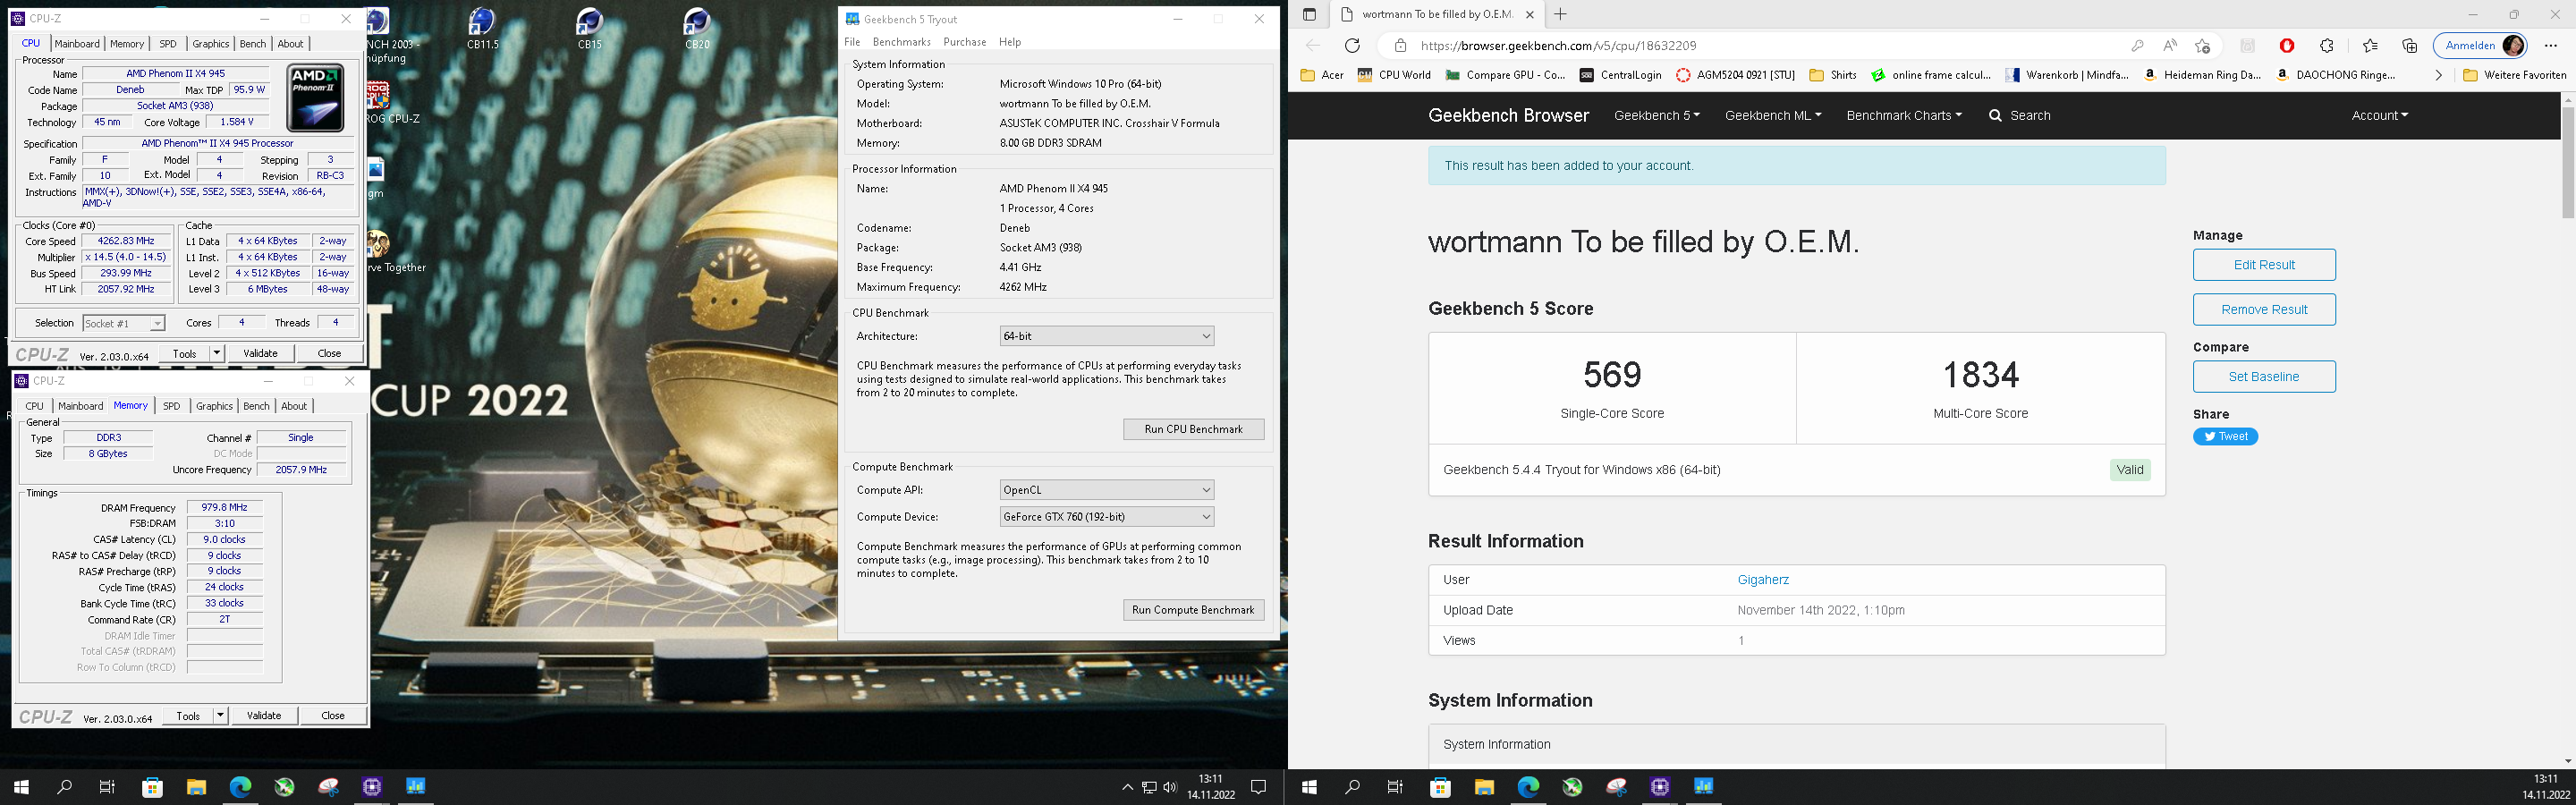Open the Benchmarks menu in Geekbench 5
Image resolution: width=2576 pixels, height=805 pixels.
901,42
